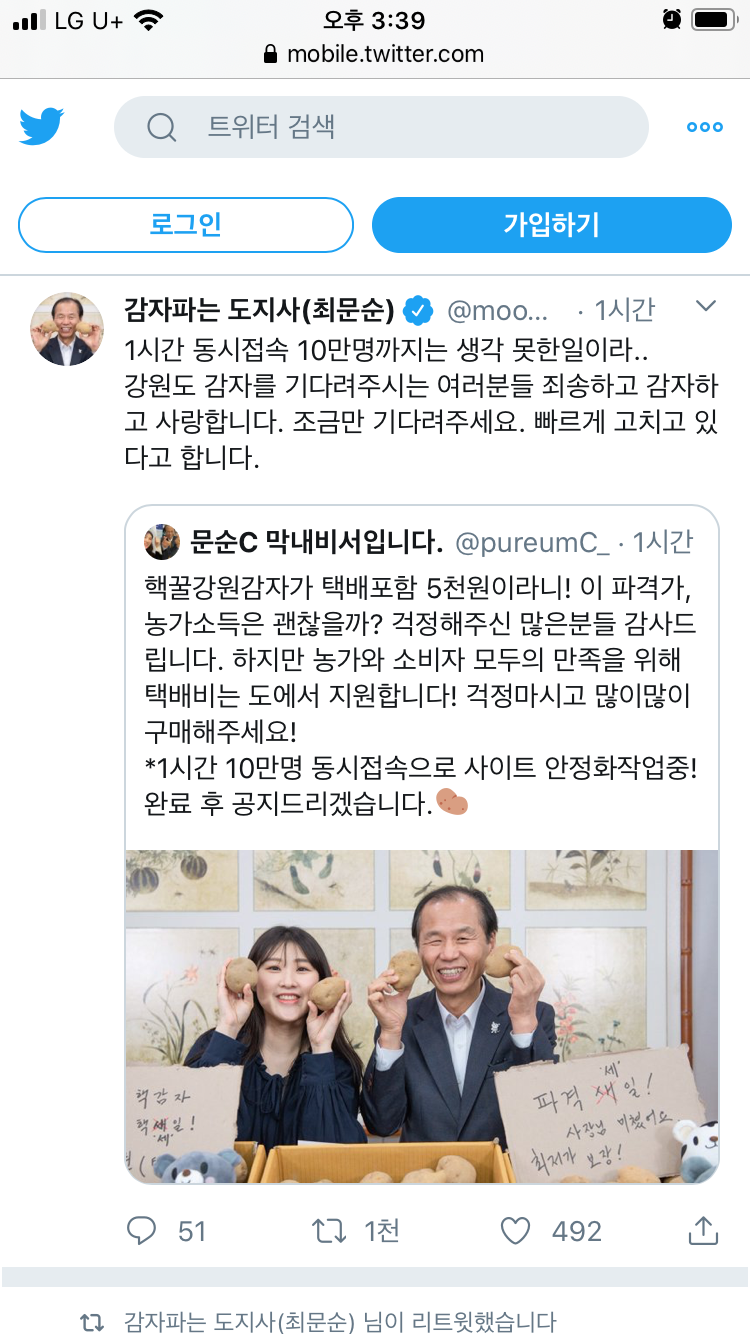750x1334 pixels.
Task: Open 감자파는 도지사(최문순) profile name link
Action: pyautogui.click(x=259, y=311)
